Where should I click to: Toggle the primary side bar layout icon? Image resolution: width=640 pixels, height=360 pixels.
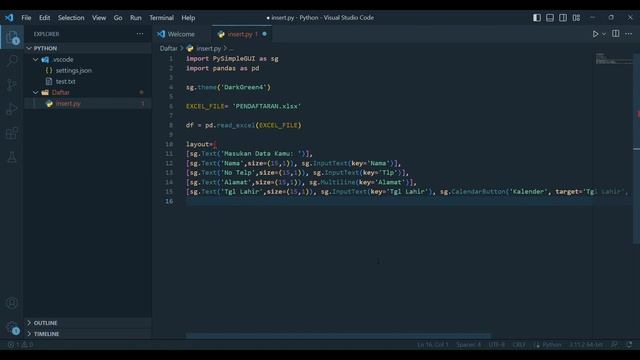point(537,18)
